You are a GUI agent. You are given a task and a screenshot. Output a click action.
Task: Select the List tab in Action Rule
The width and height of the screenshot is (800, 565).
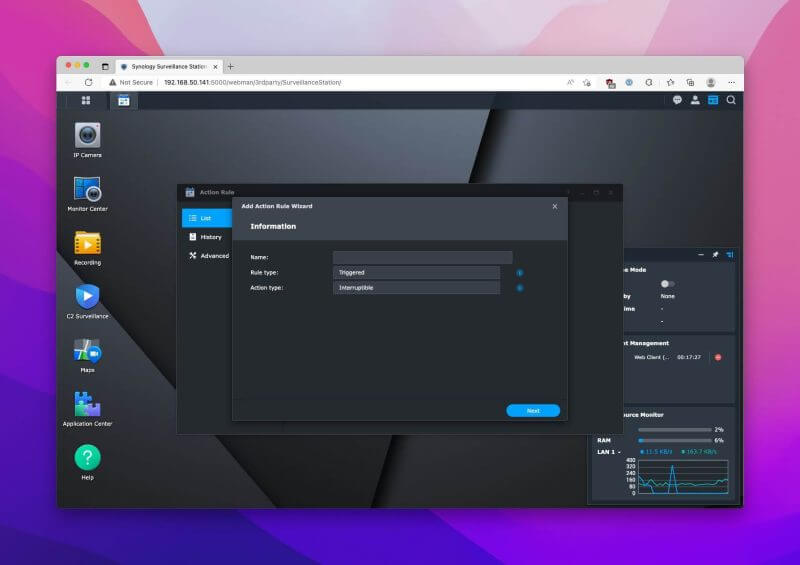tap(207, 218)
